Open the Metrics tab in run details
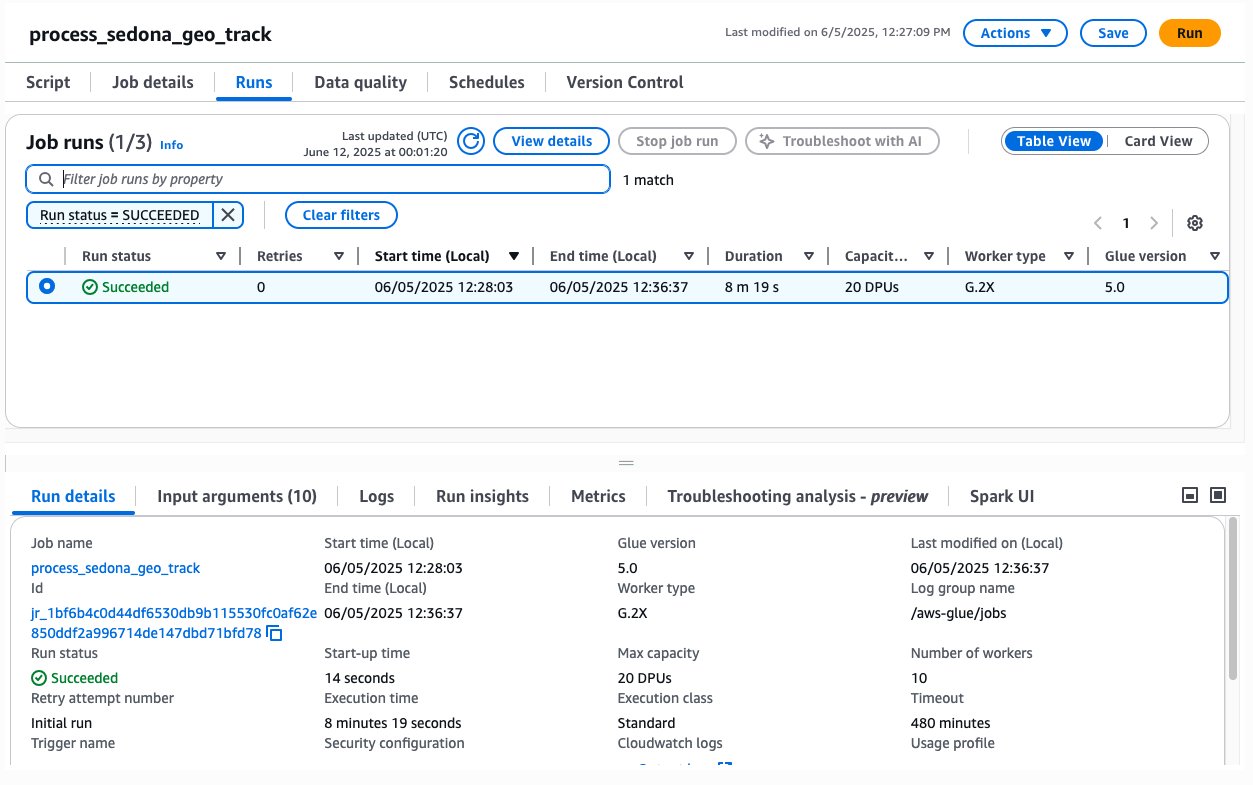This screenshot has height=785, width=1253. coord(597,495)
